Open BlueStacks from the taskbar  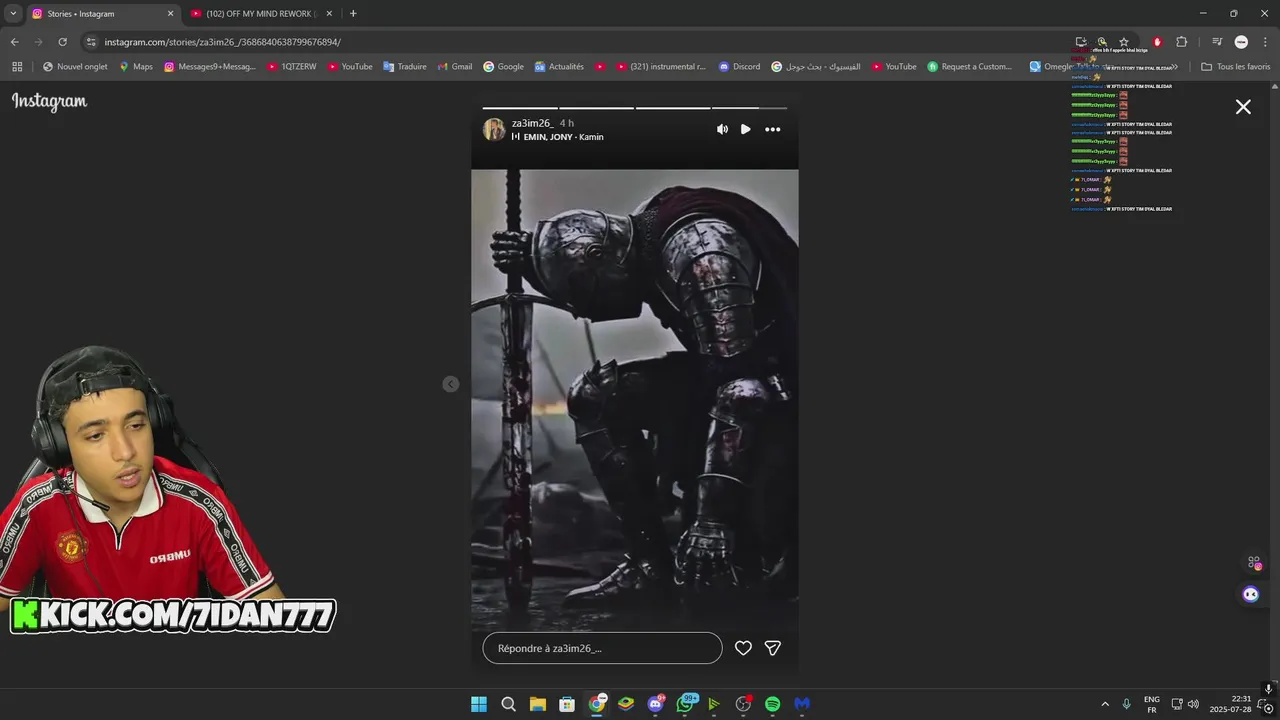[x=626, y=704]
